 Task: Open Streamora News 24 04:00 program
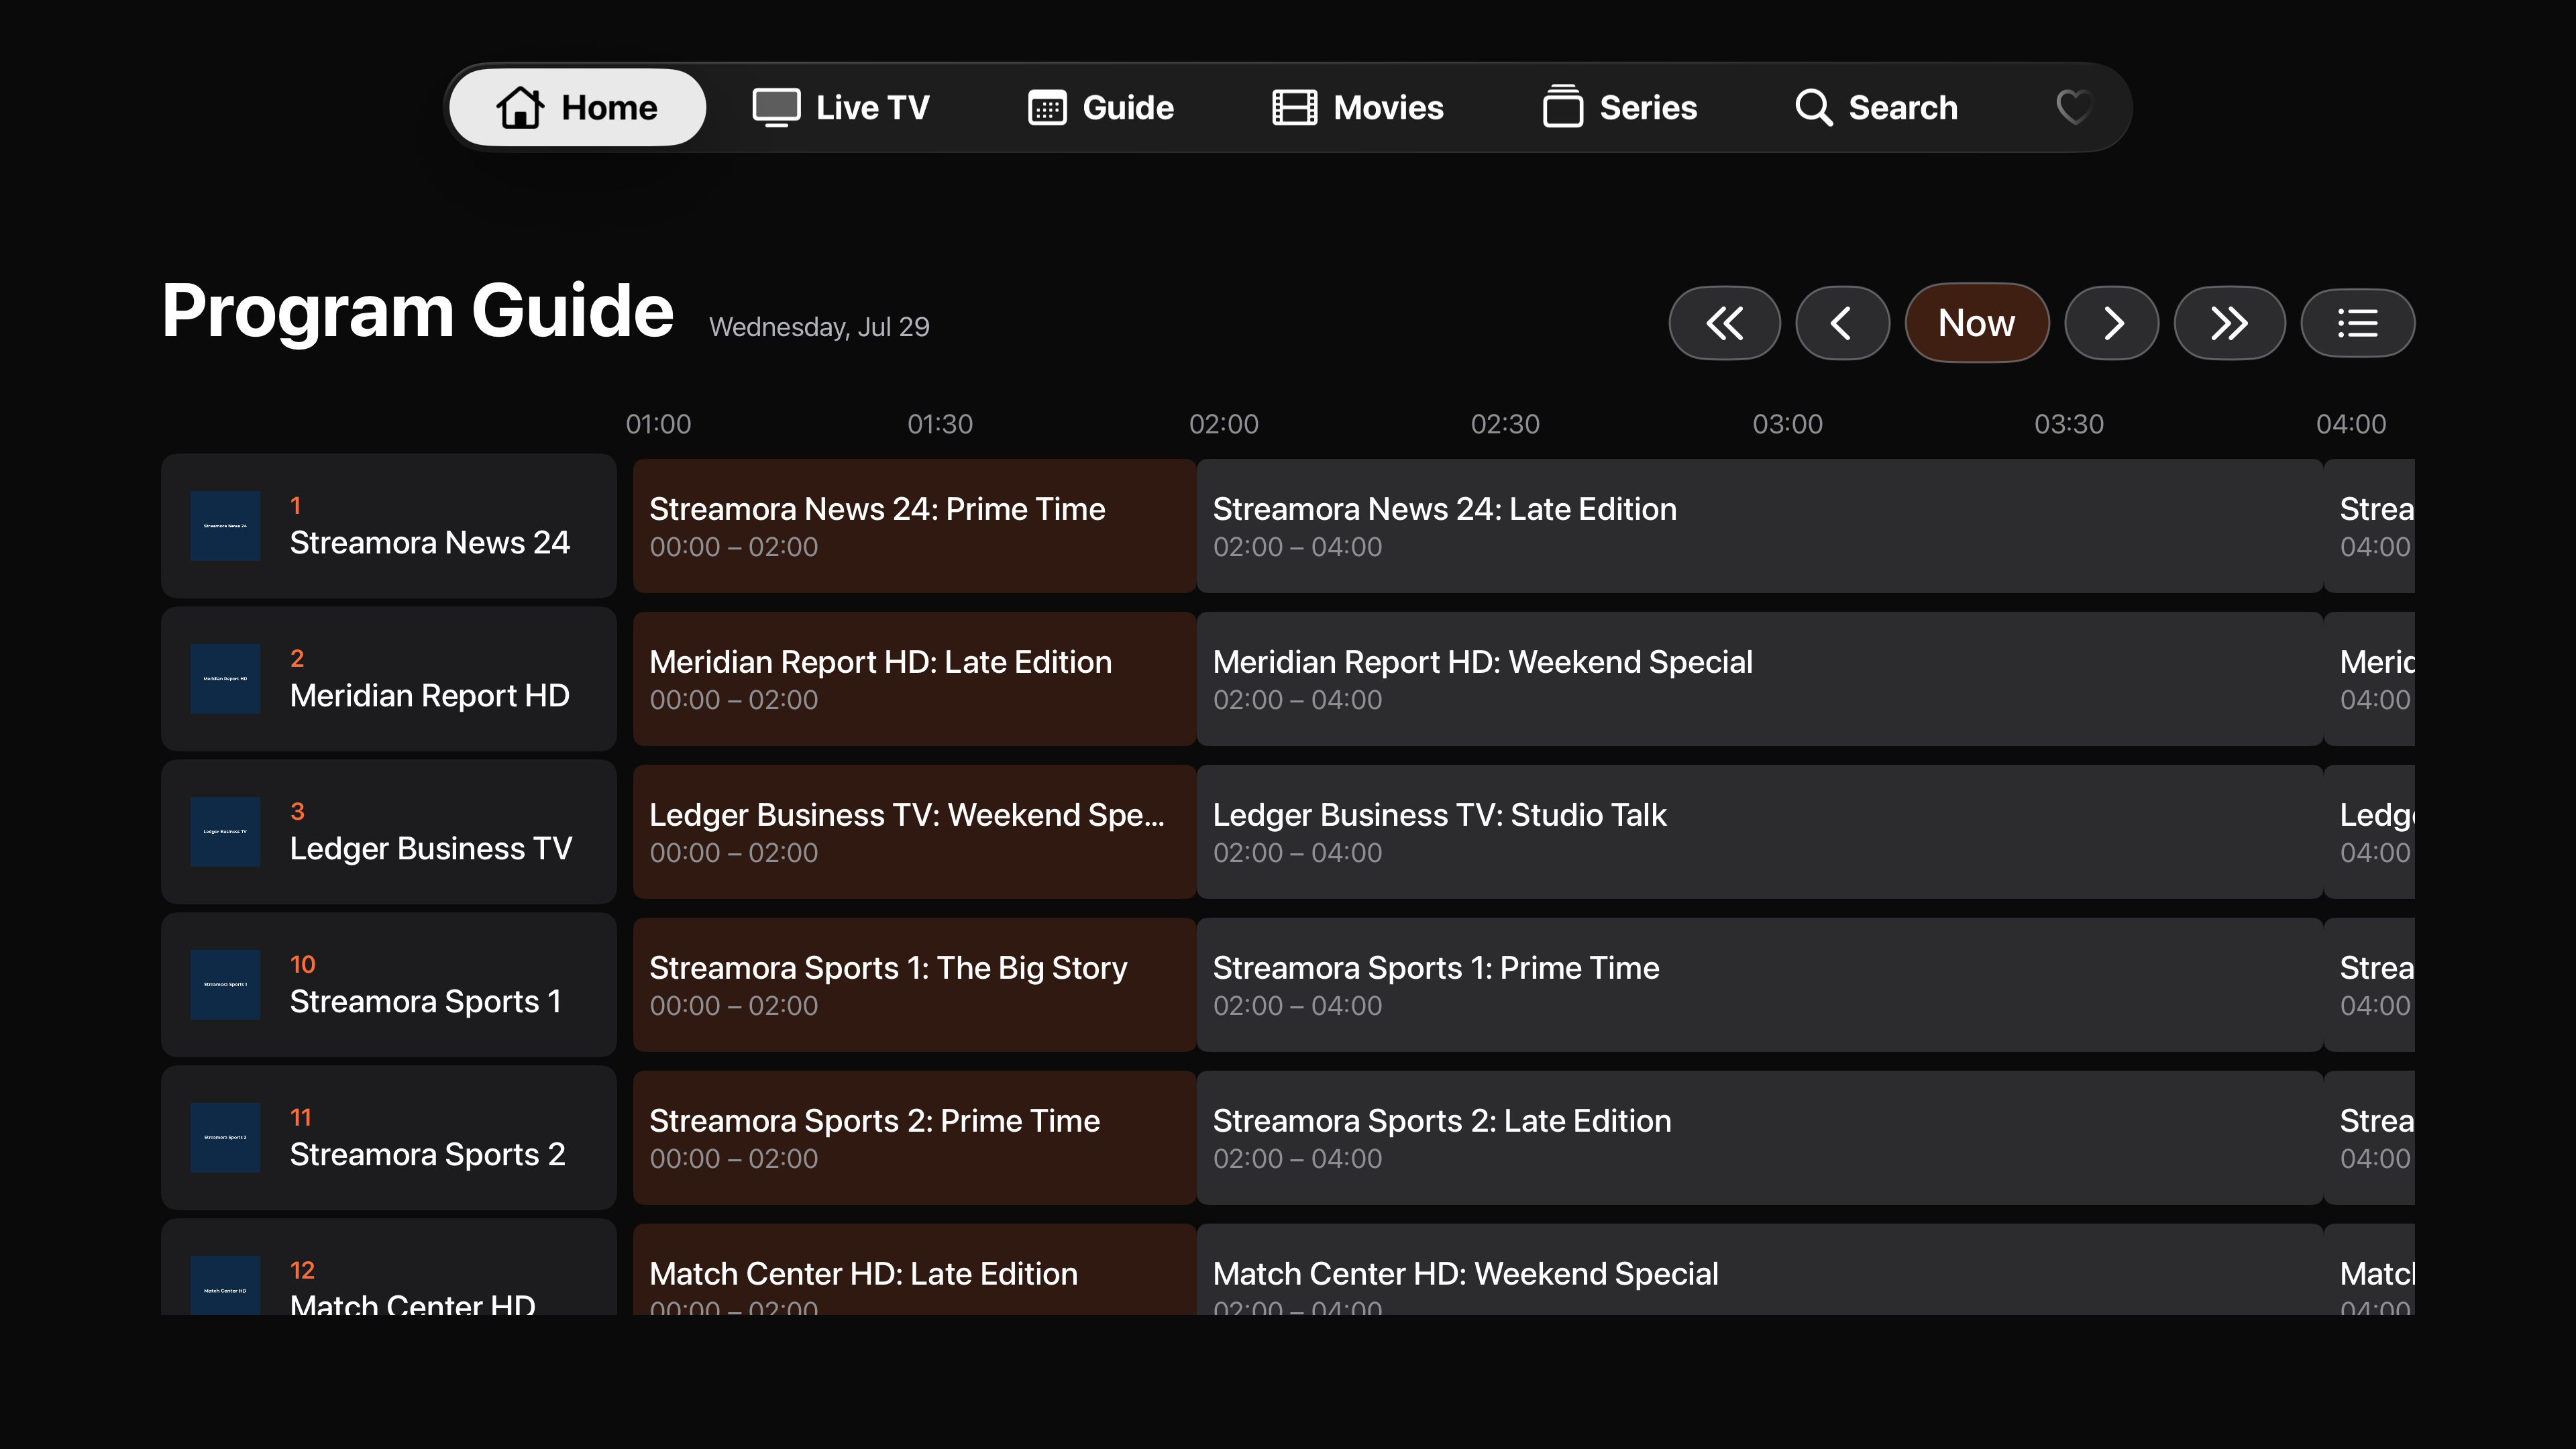tap(2370, 526)
